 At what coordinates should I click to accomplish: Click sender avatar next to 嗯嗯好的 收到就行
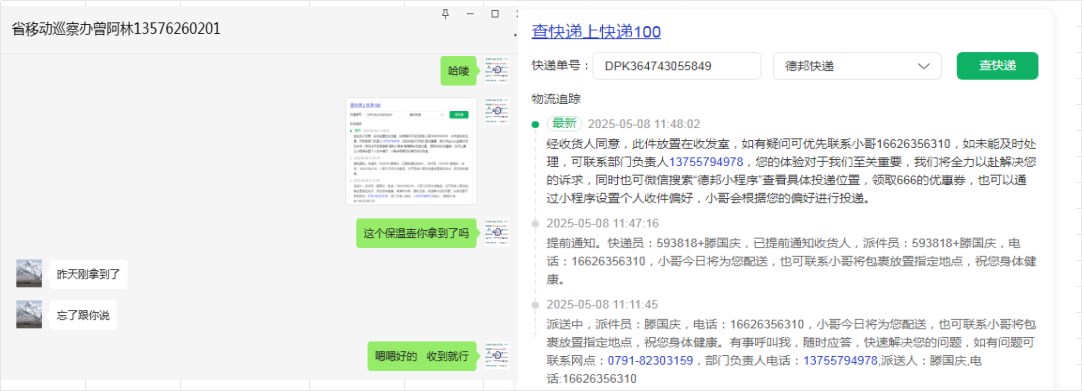[496, 355]
